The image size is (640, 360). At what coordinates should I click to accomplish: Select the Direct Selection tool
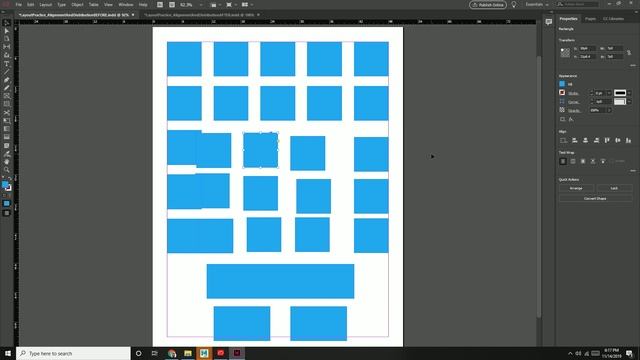click(7, 31)
